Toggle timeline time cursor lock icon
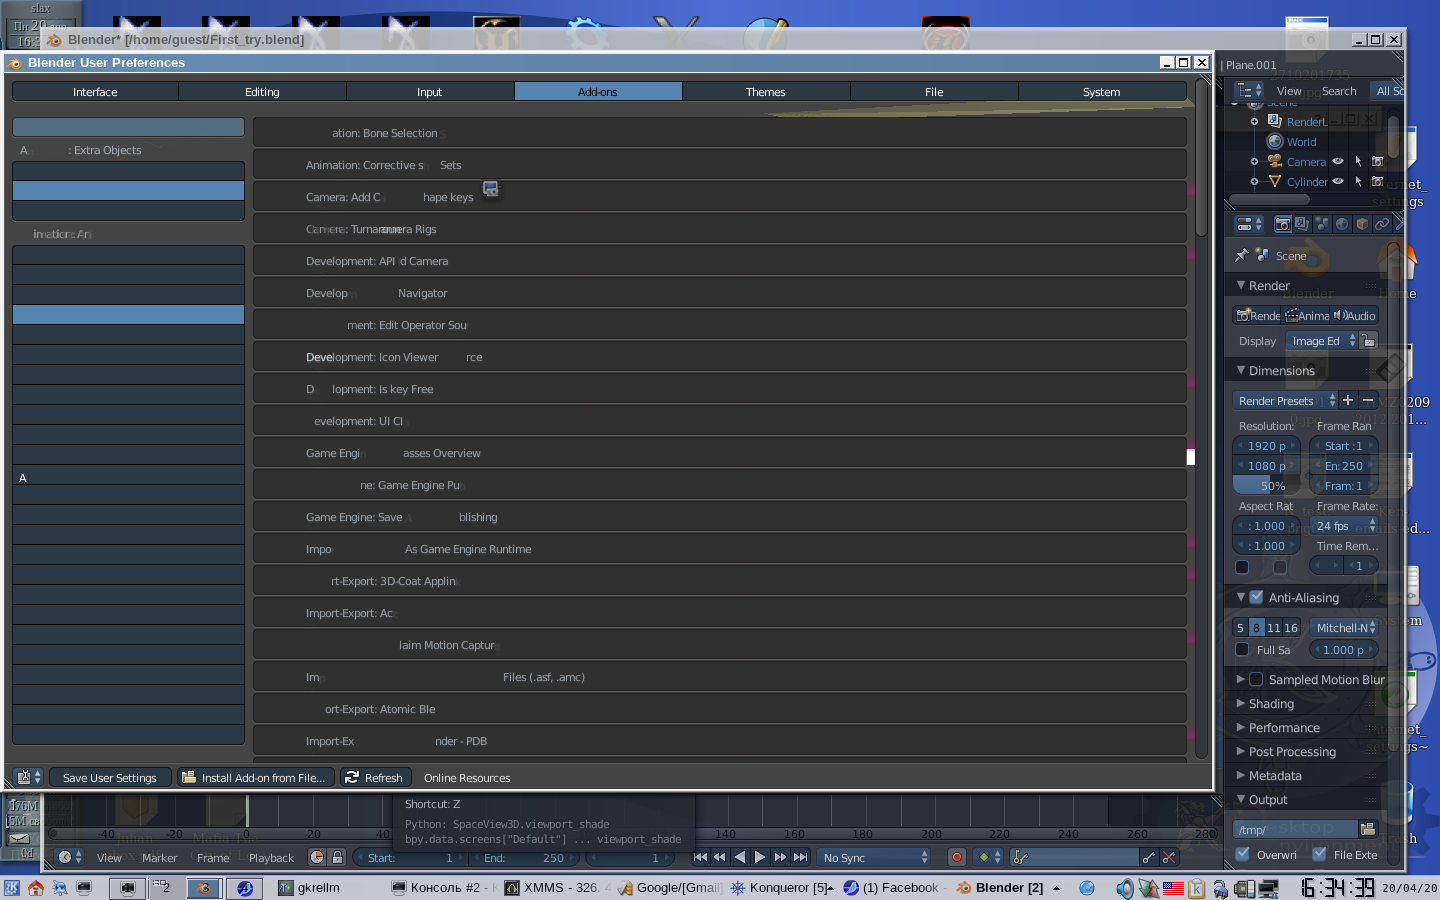This screenshot has height=900, width=1440. click(x=337, y=857)
